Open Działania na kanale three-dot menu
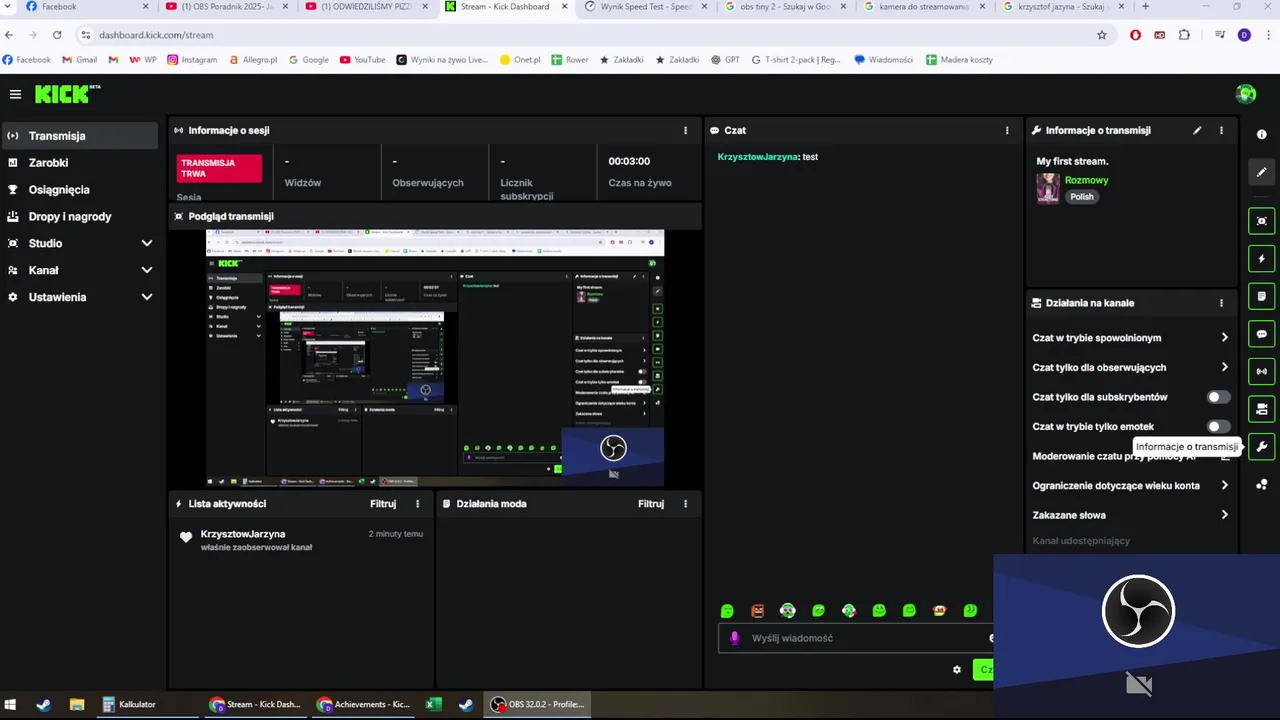The height and width of the screenshot is (720, 1280). 1221,303
